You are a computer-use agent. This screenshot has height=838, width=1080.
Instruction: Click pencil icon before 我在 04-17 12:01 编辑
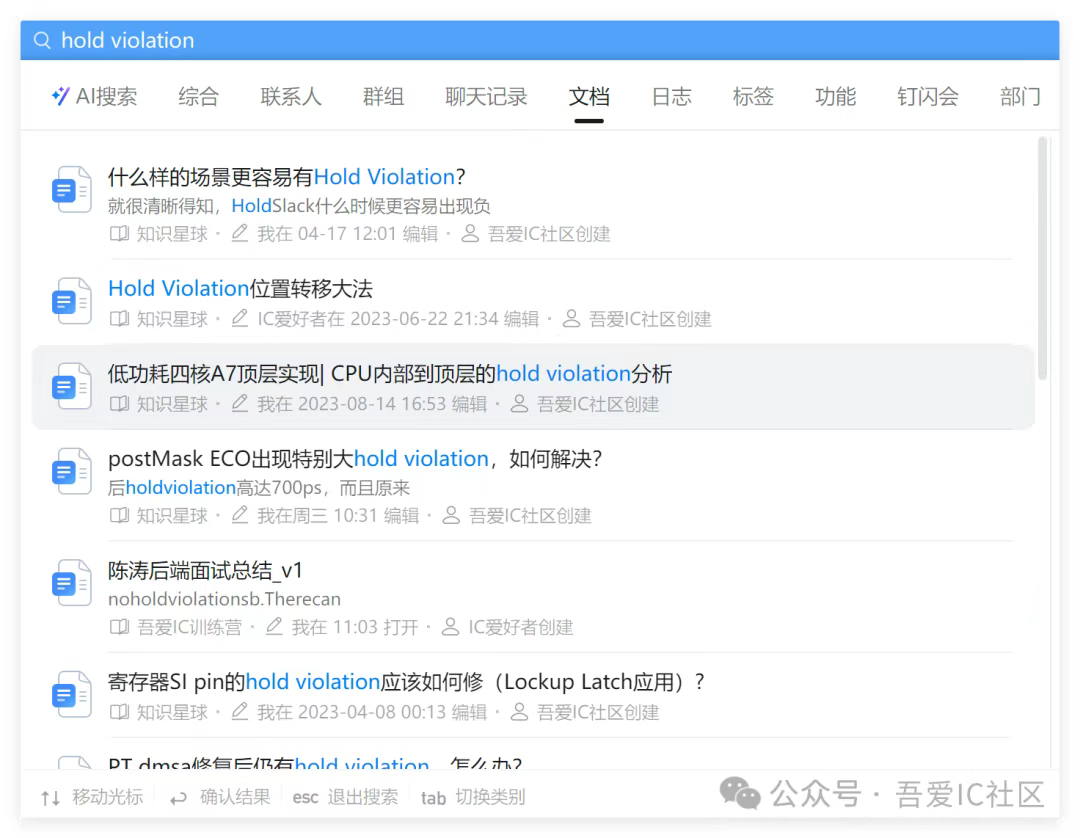[239, 233]
